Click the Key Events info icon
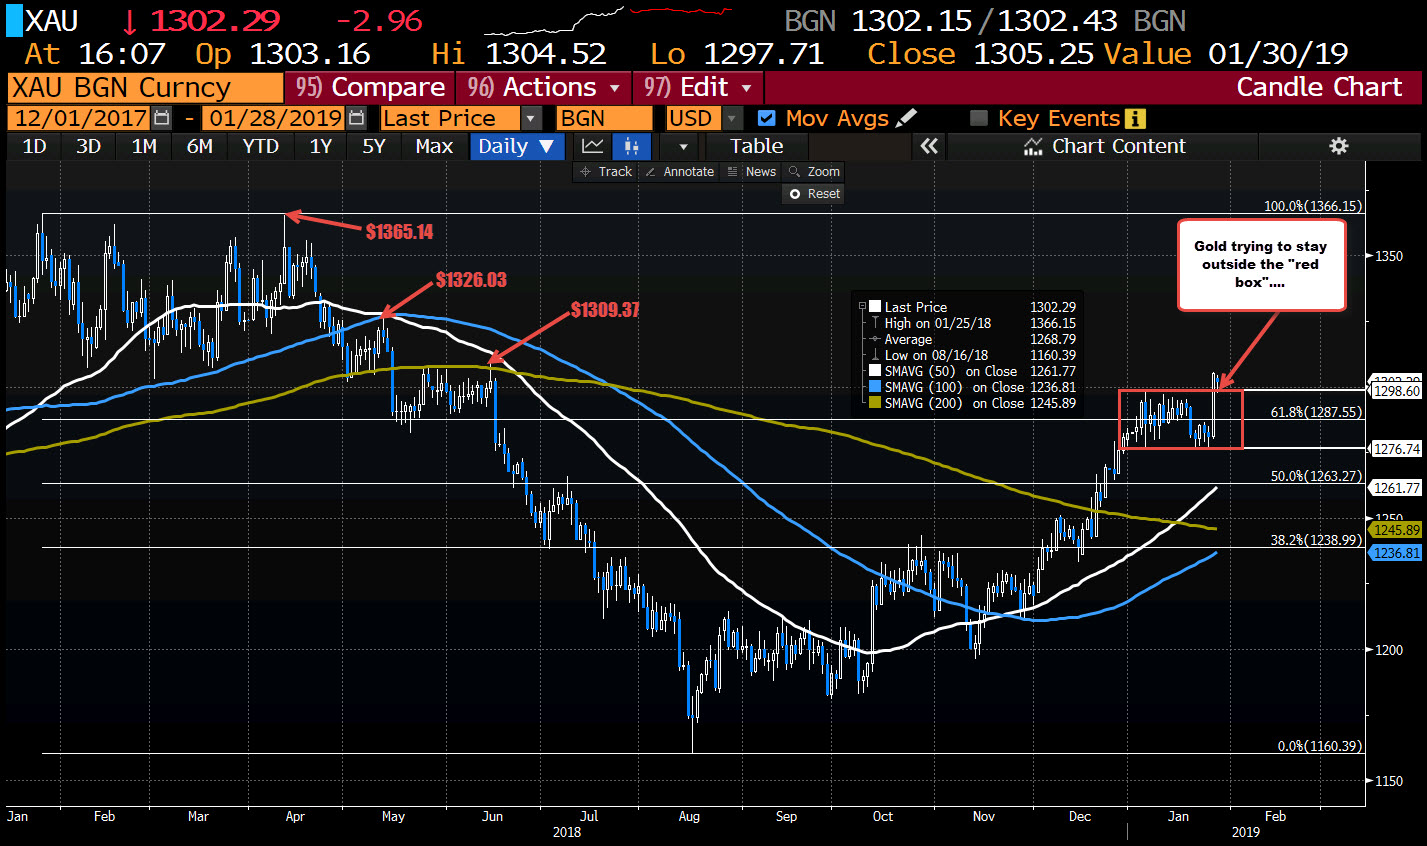This screenshot has width=1427, height=846. click(x=1135, y=118)
